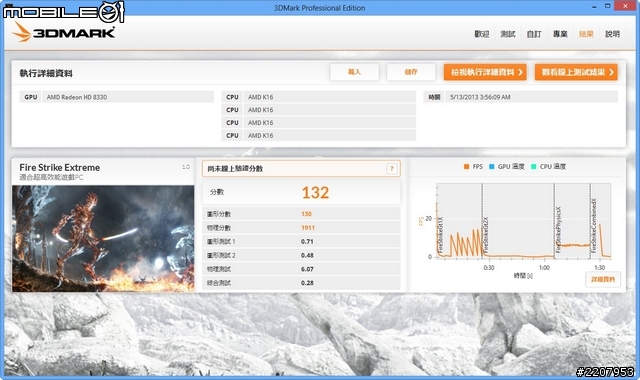
Task: Click the GPU field AMD Radeon HD 8330
Action: tap(128, 97)
